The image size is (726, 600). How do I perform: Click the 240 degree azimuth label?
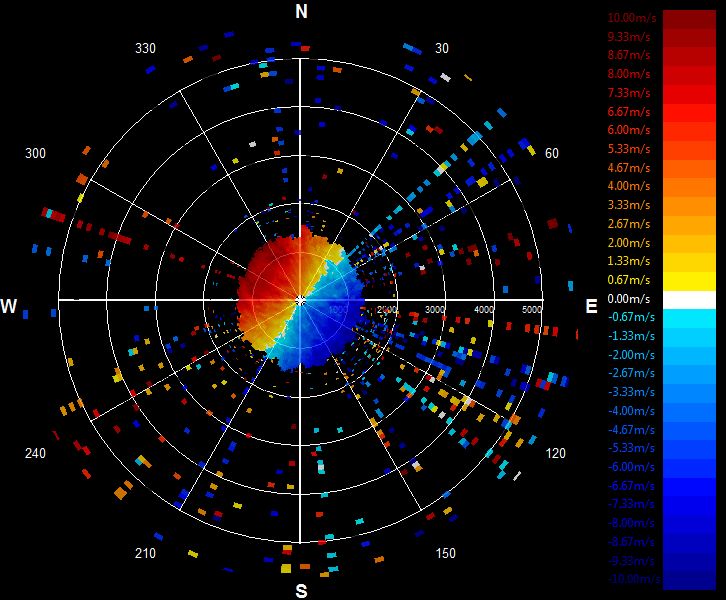tap(35, 453)
